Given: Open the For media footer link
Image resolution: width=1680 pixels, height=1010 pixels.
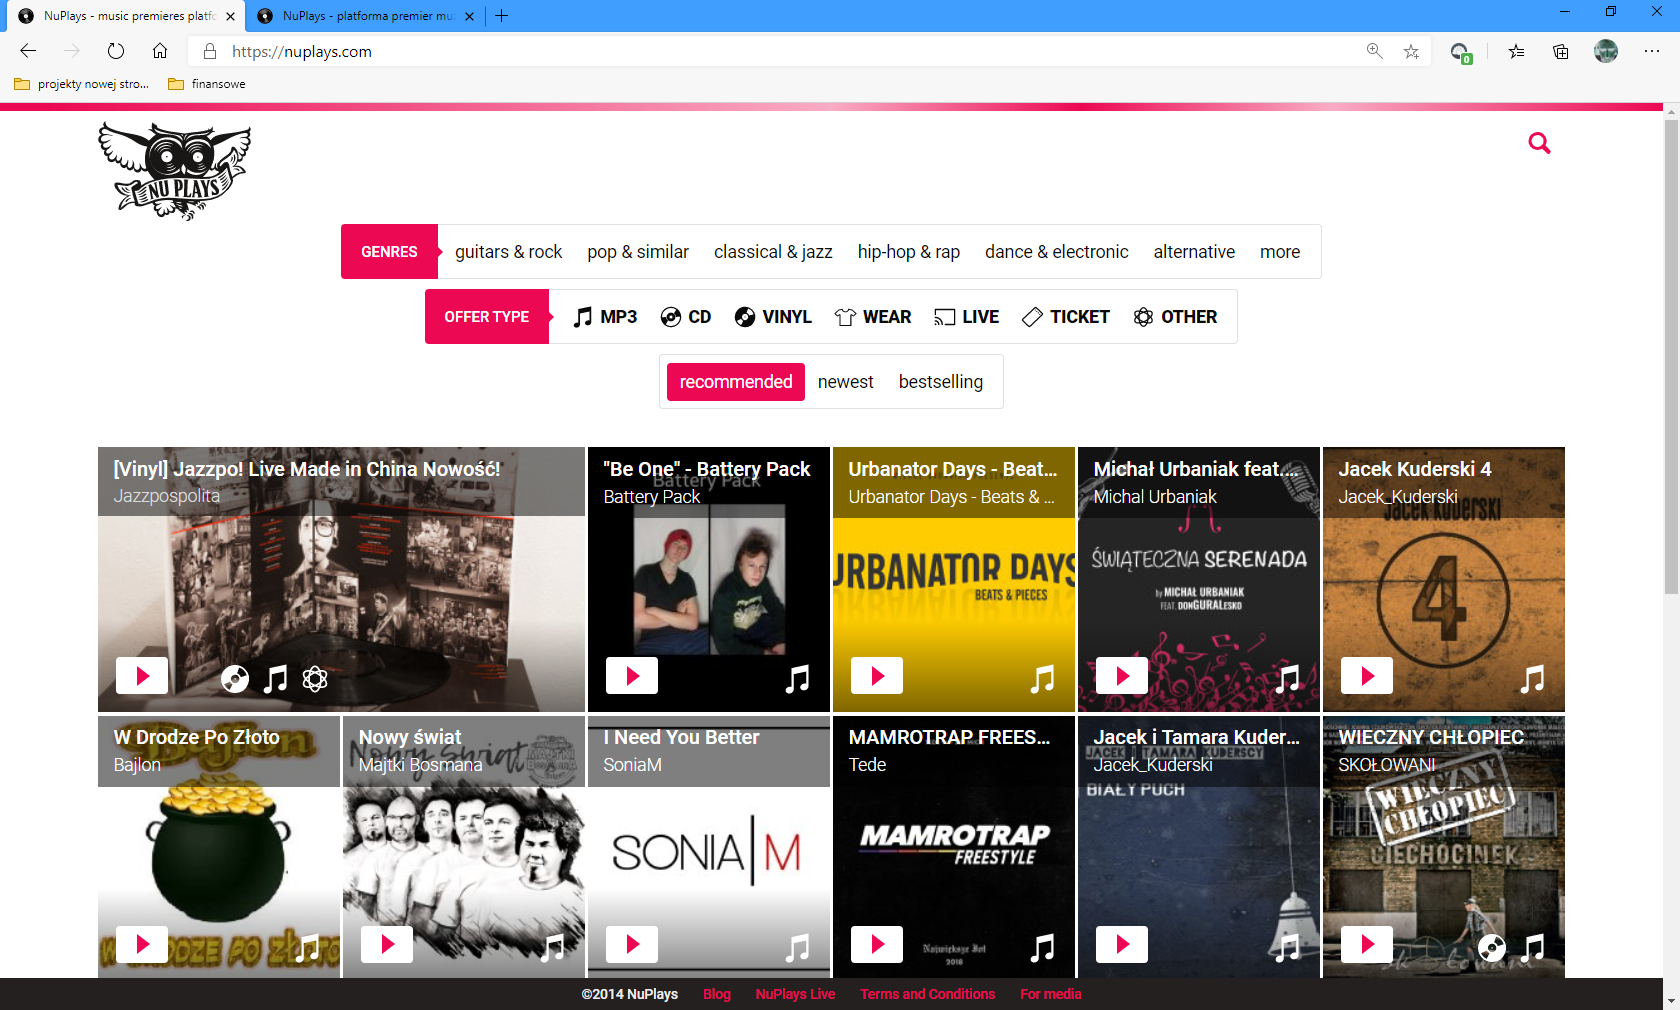Looking at the screenshot, I should 1051,994.
